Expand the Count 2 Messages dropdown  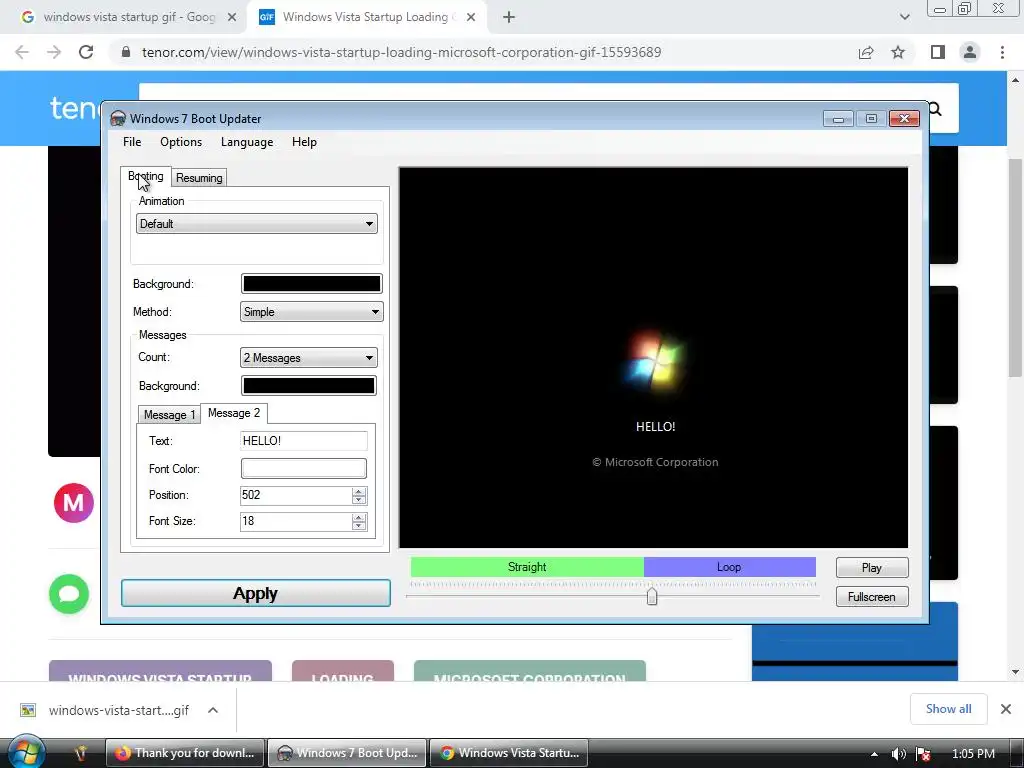coord(308,358)
